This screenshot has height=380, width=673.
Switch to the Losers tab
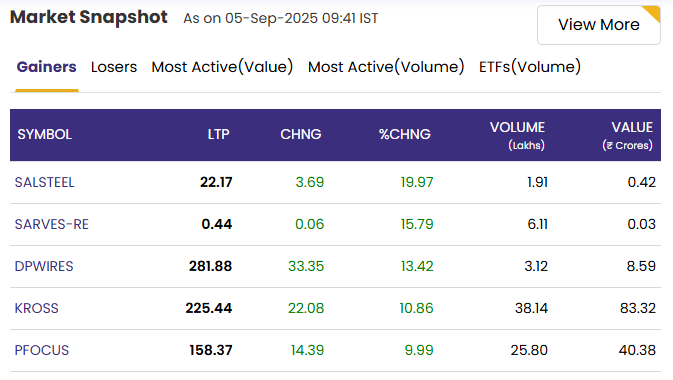pos(114,67)
